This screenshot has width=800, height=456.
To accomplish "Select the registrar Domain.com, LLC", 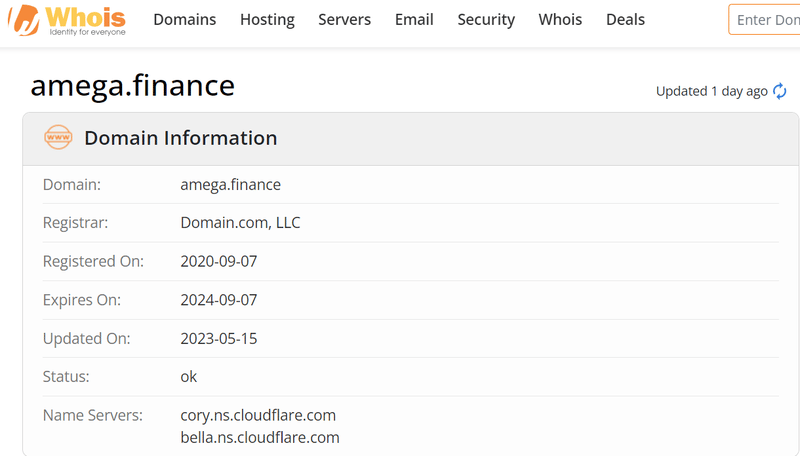I will point(240,223).
